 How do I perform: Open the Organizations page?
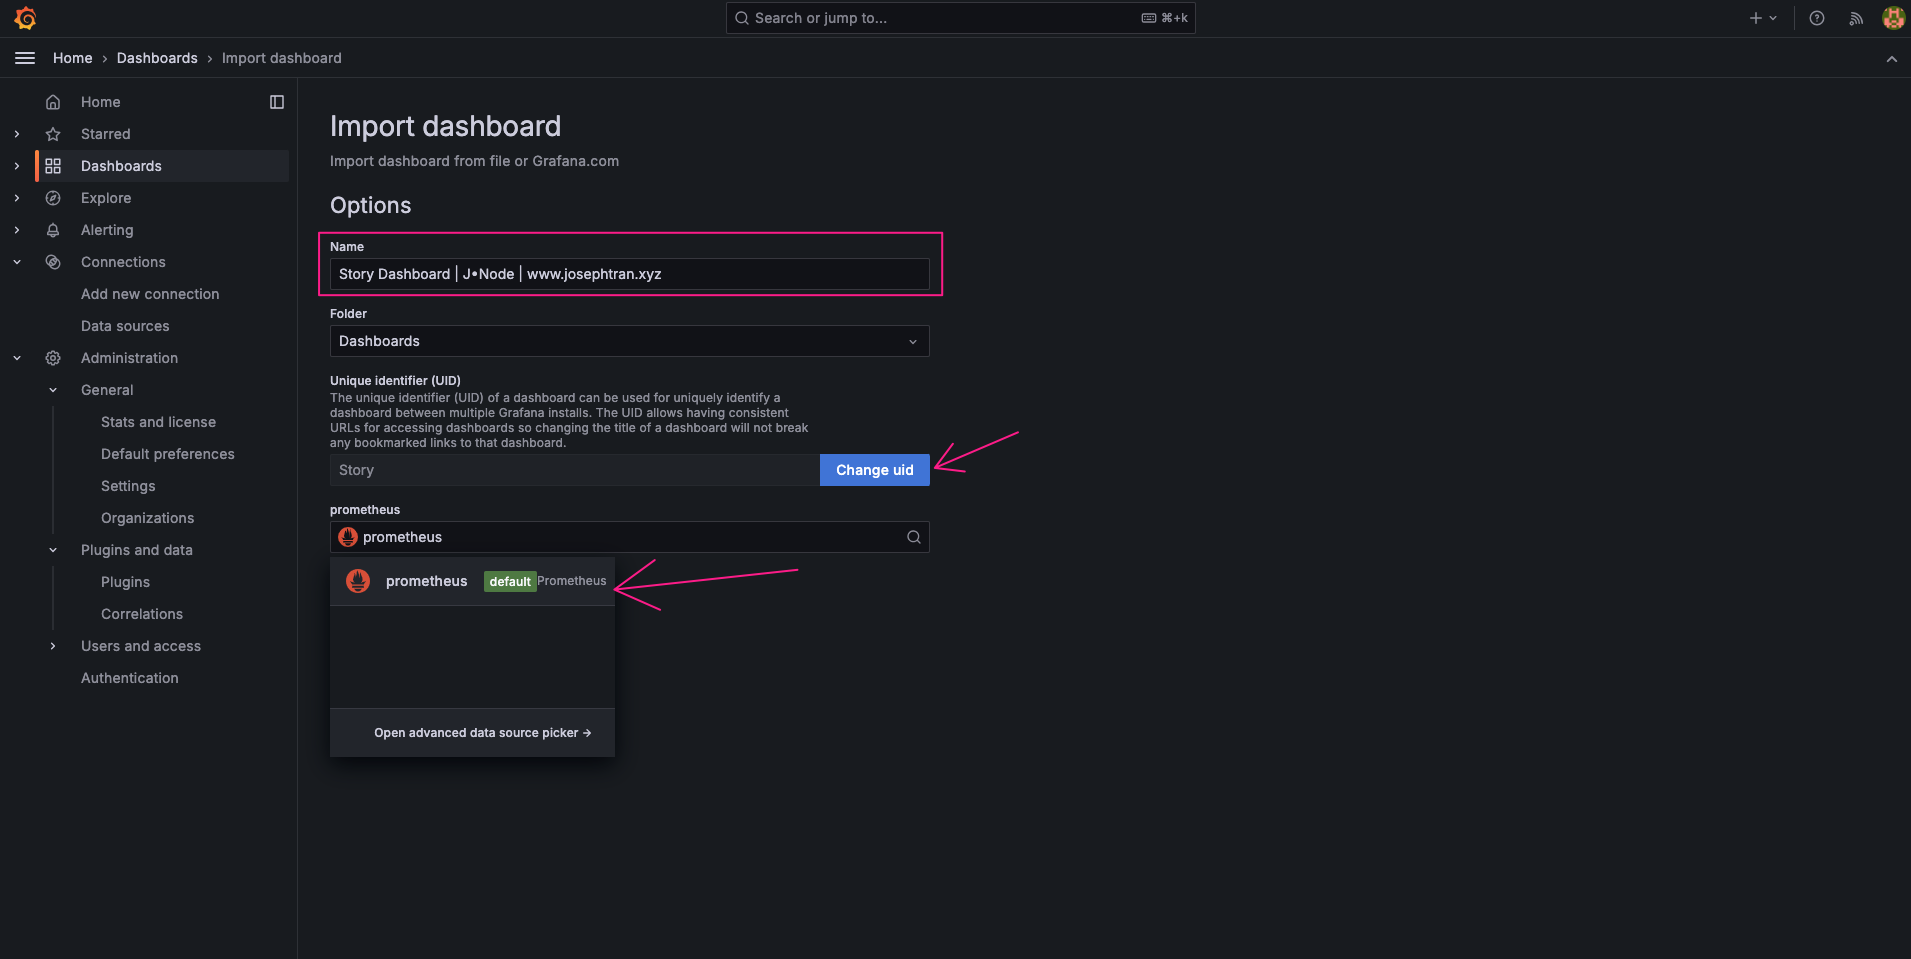(147, 518)
